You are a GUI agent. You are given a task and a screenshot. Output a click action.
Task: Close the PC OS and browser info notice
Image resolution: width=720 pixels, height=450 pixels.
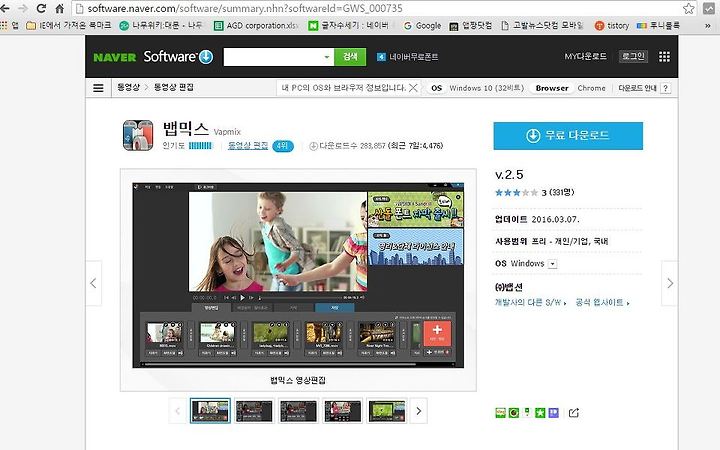click(x=413, y=88)
